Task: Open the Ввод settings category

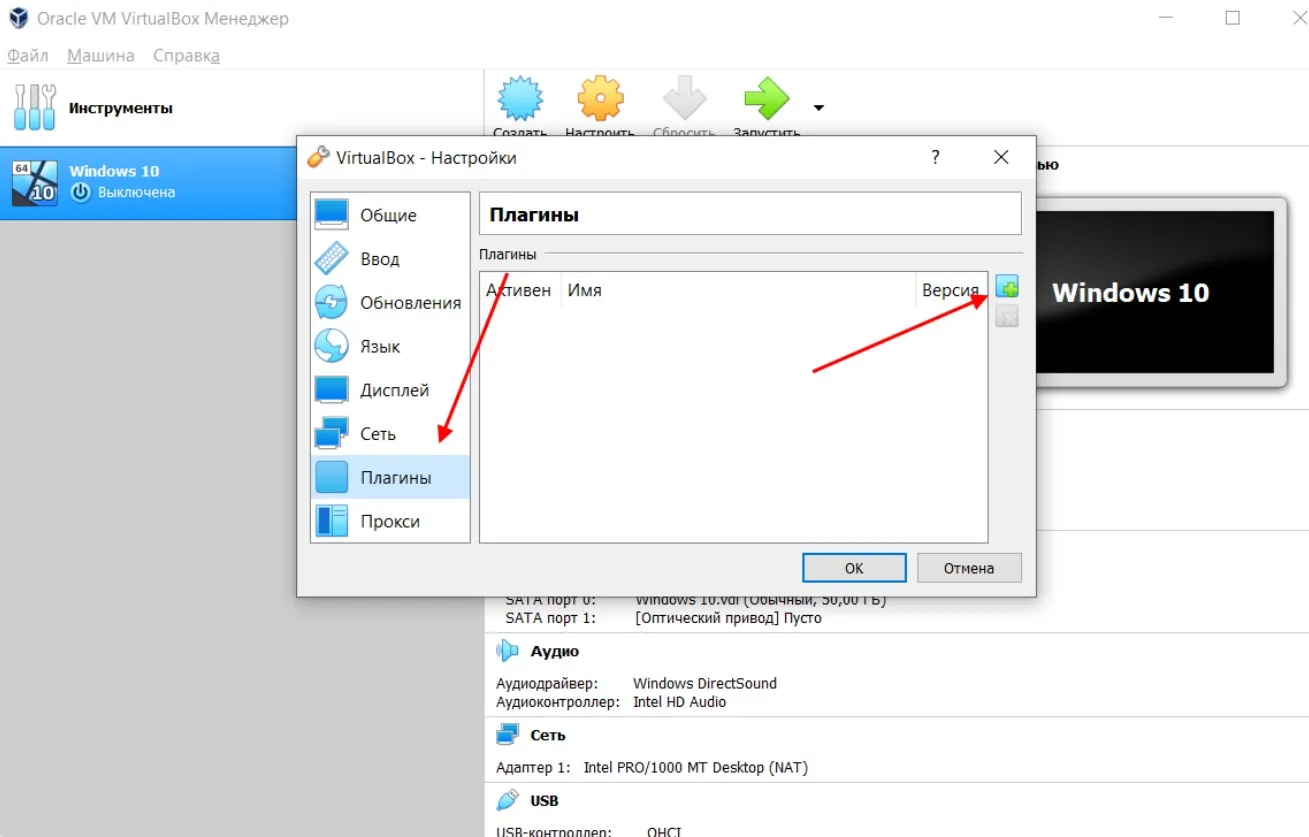Action: 390,259
